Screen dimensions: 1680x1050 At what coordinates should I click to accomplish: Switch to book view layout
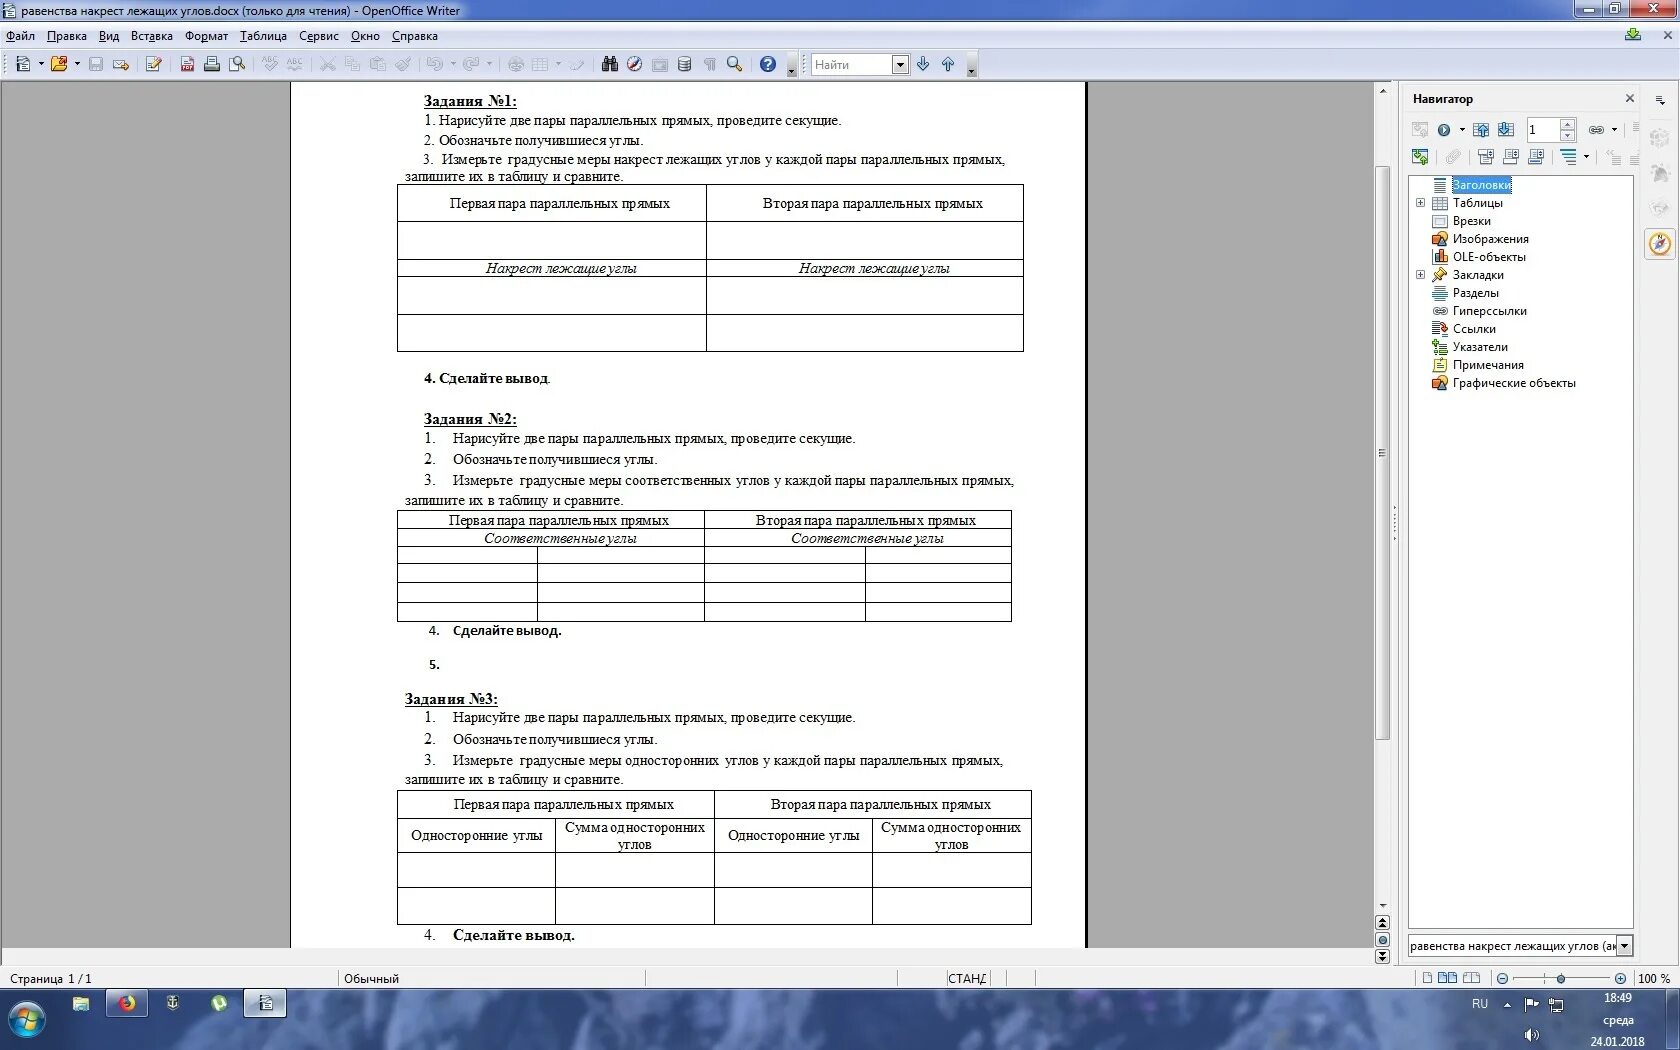[1471, 978]
